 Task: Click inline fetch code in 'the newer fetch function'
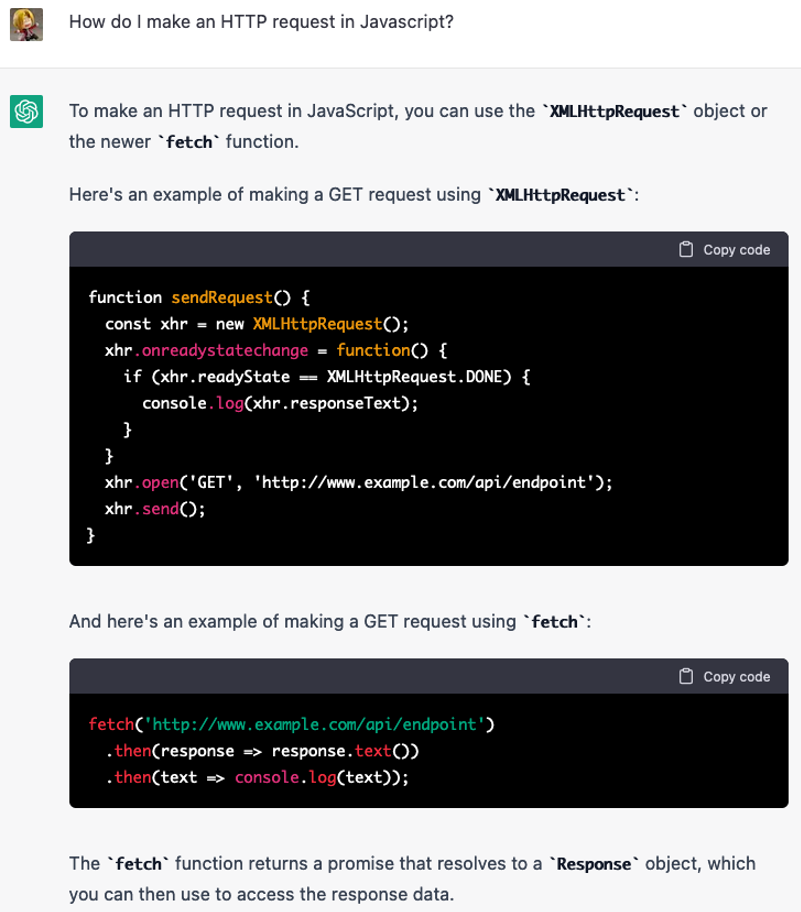point(186,142)
